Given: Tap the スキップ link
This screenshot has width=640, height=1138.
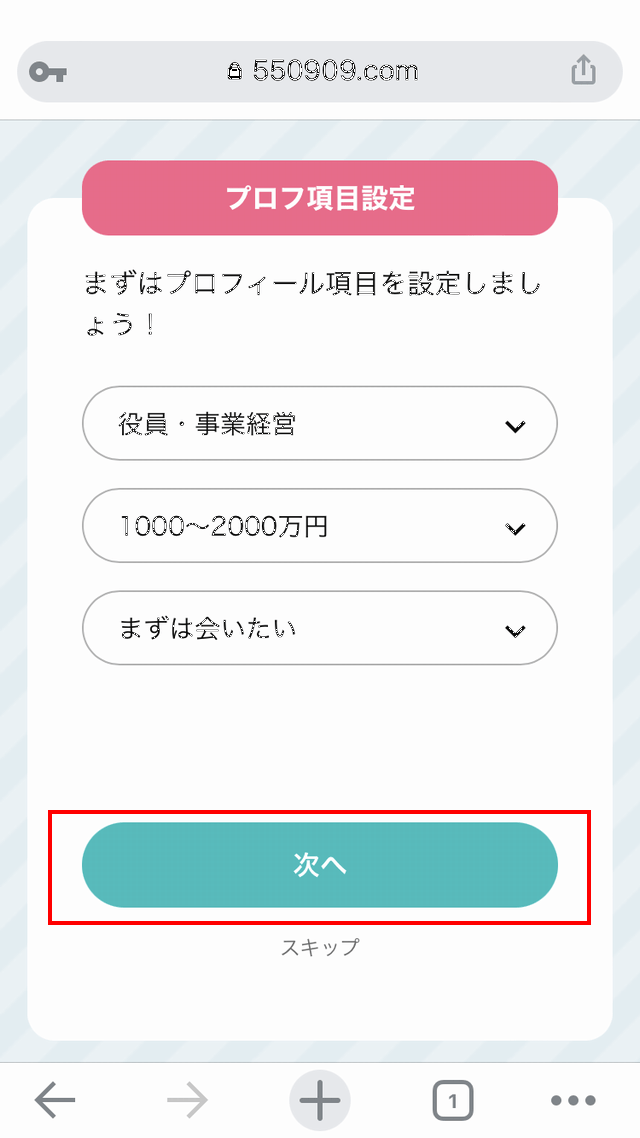Looking at the screenshot, I should click(320, 947).
